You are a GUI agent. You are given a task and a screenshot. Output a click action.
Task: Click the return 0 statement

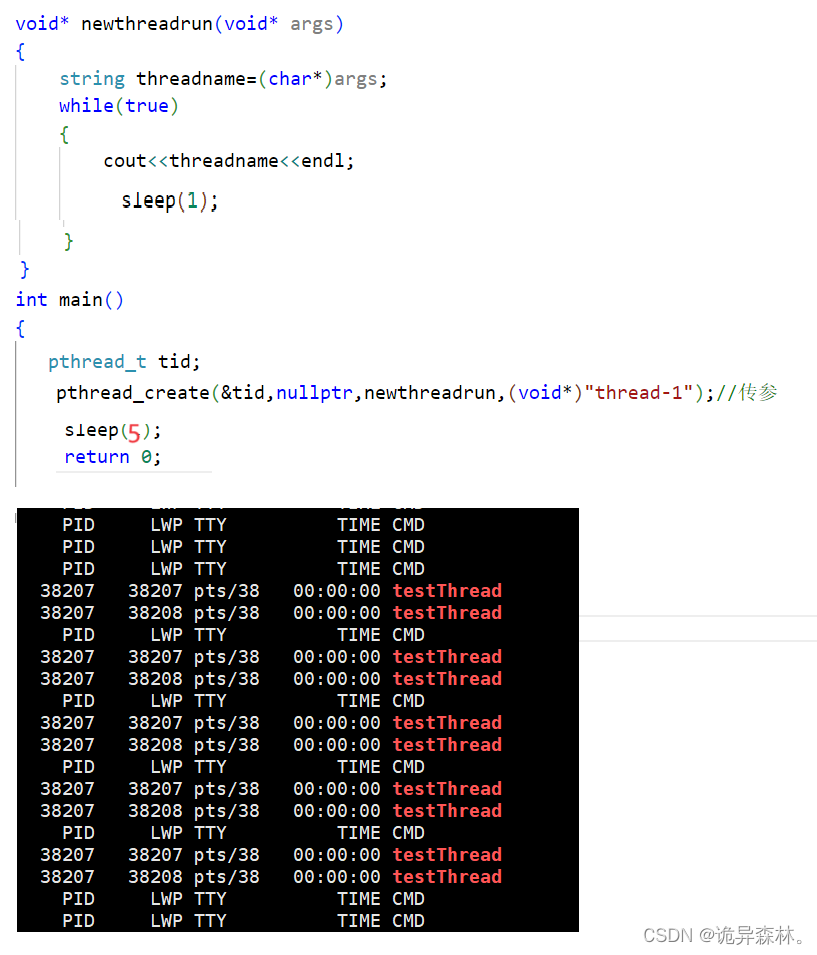click(x=113, y=457)
